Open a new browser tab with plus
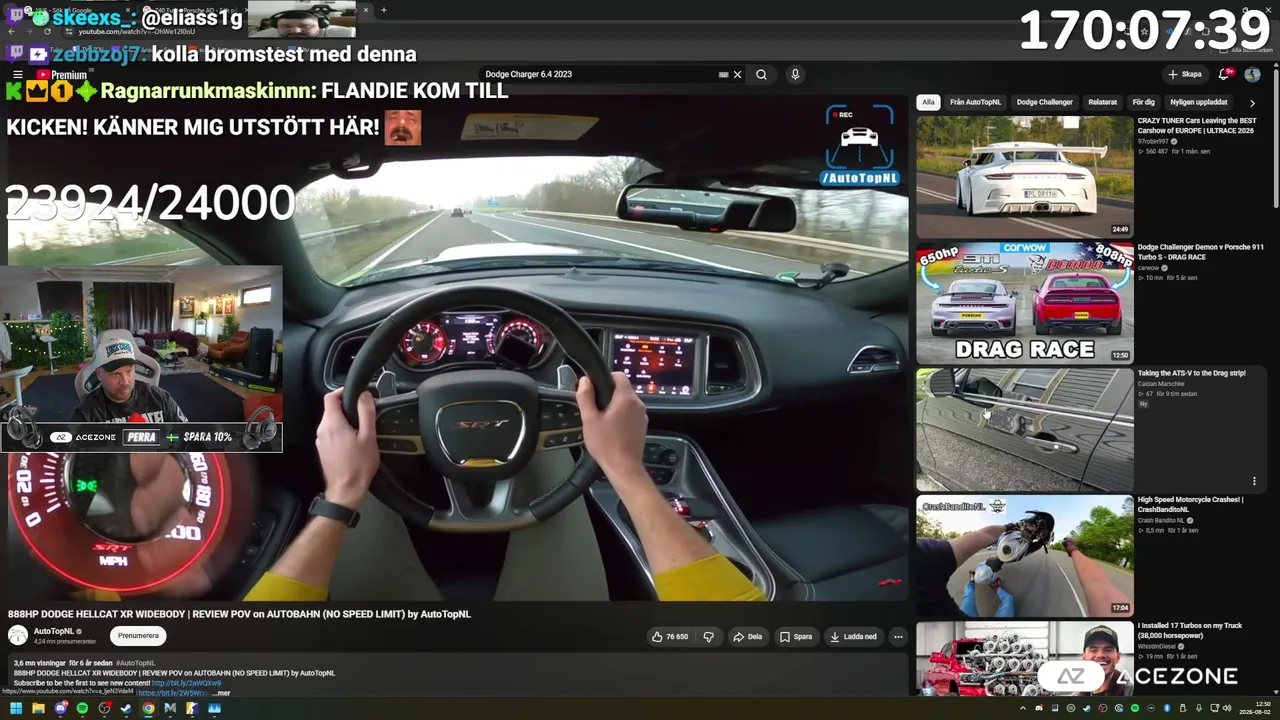The height and width of the screenshot is (720, 1280). coord(383,10)
